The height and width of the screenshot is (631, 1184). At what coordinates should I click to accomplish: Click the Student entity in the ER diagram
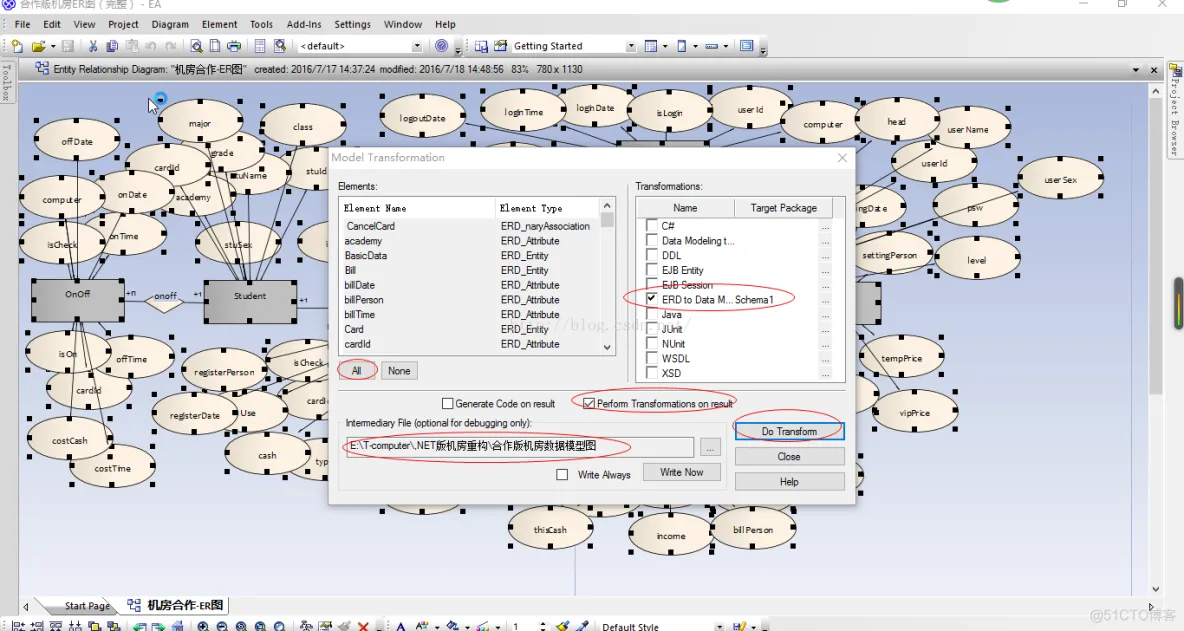[x=250, y=300]
